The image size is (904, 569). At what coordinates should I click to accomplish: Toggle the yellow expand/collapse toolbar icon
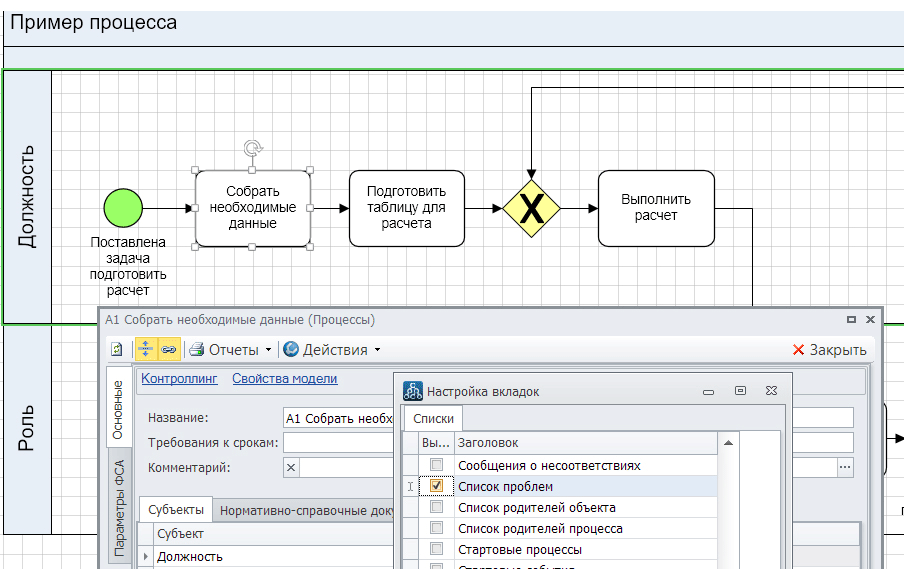(x=145, y=350)
